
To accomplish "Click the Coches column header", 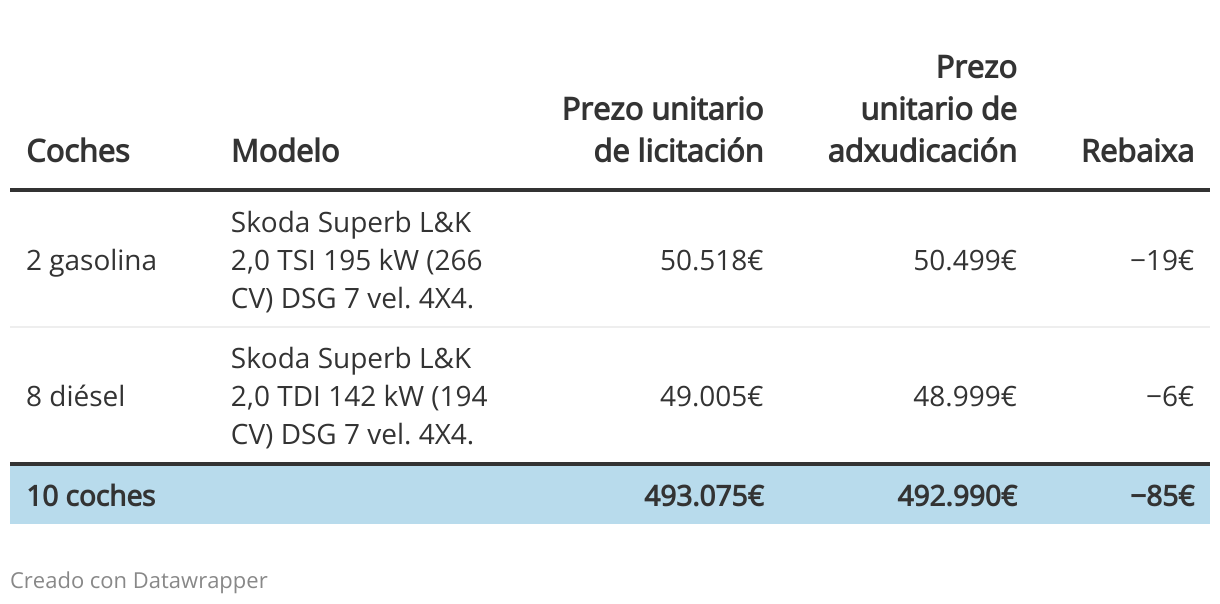I will (x=78, y=151).
